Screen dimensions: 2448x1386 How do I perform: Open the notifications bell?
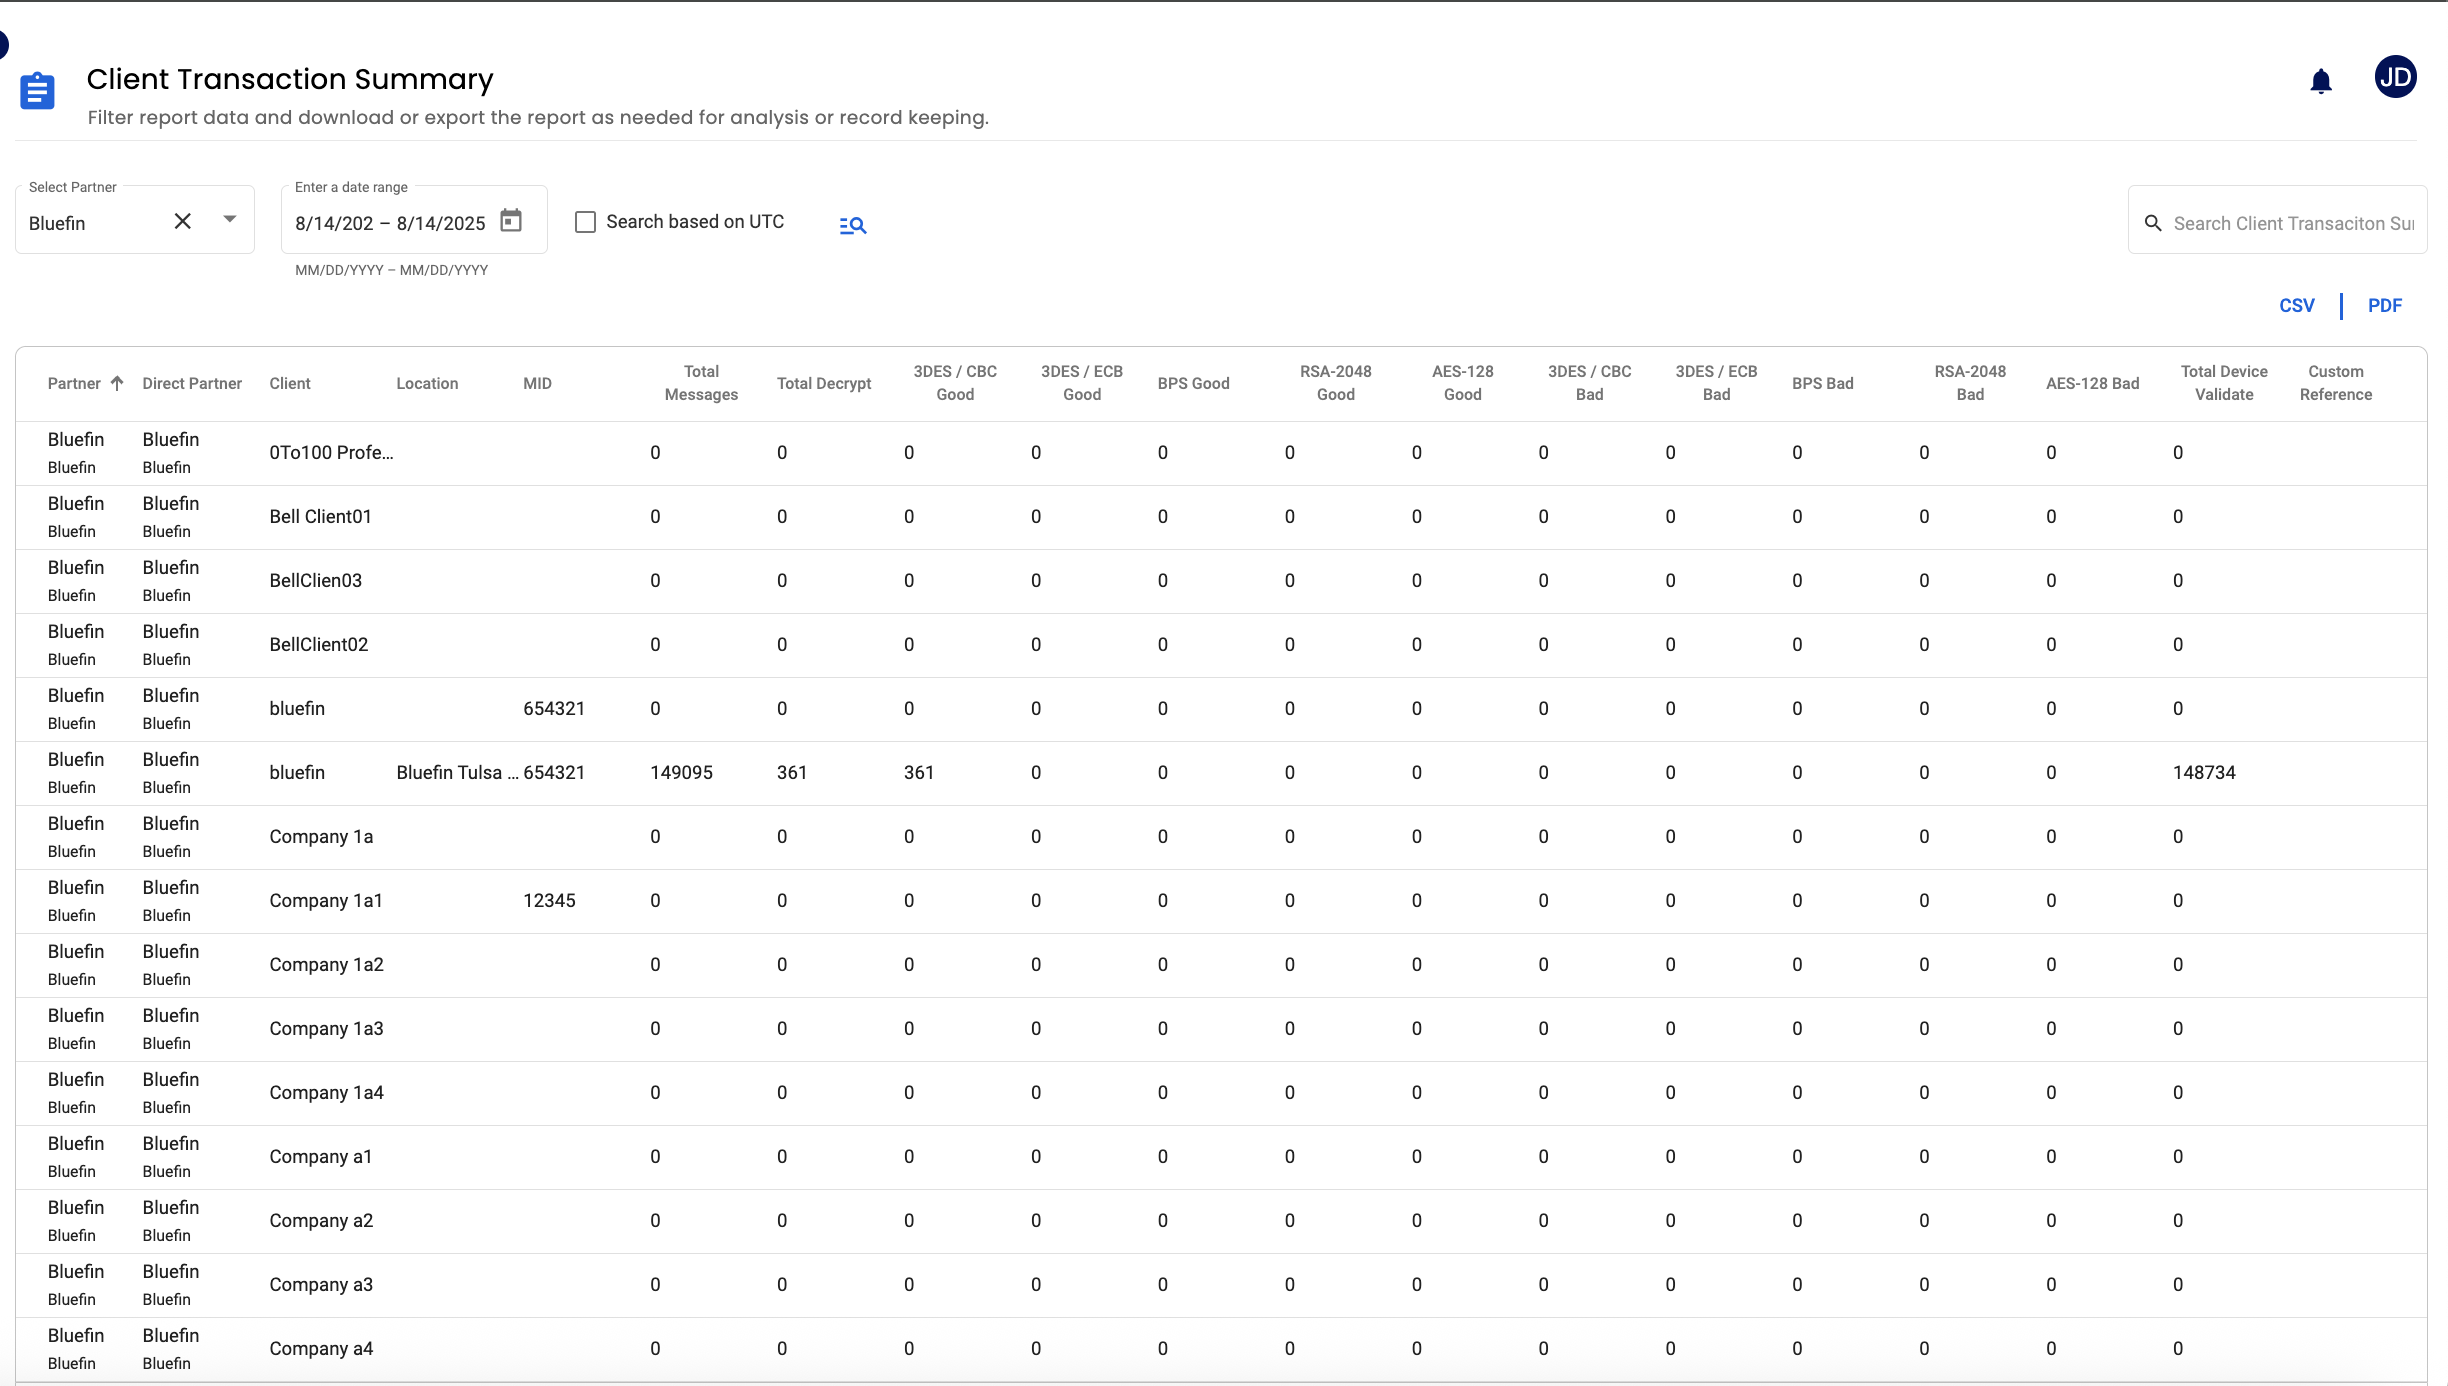(2321, 81)
